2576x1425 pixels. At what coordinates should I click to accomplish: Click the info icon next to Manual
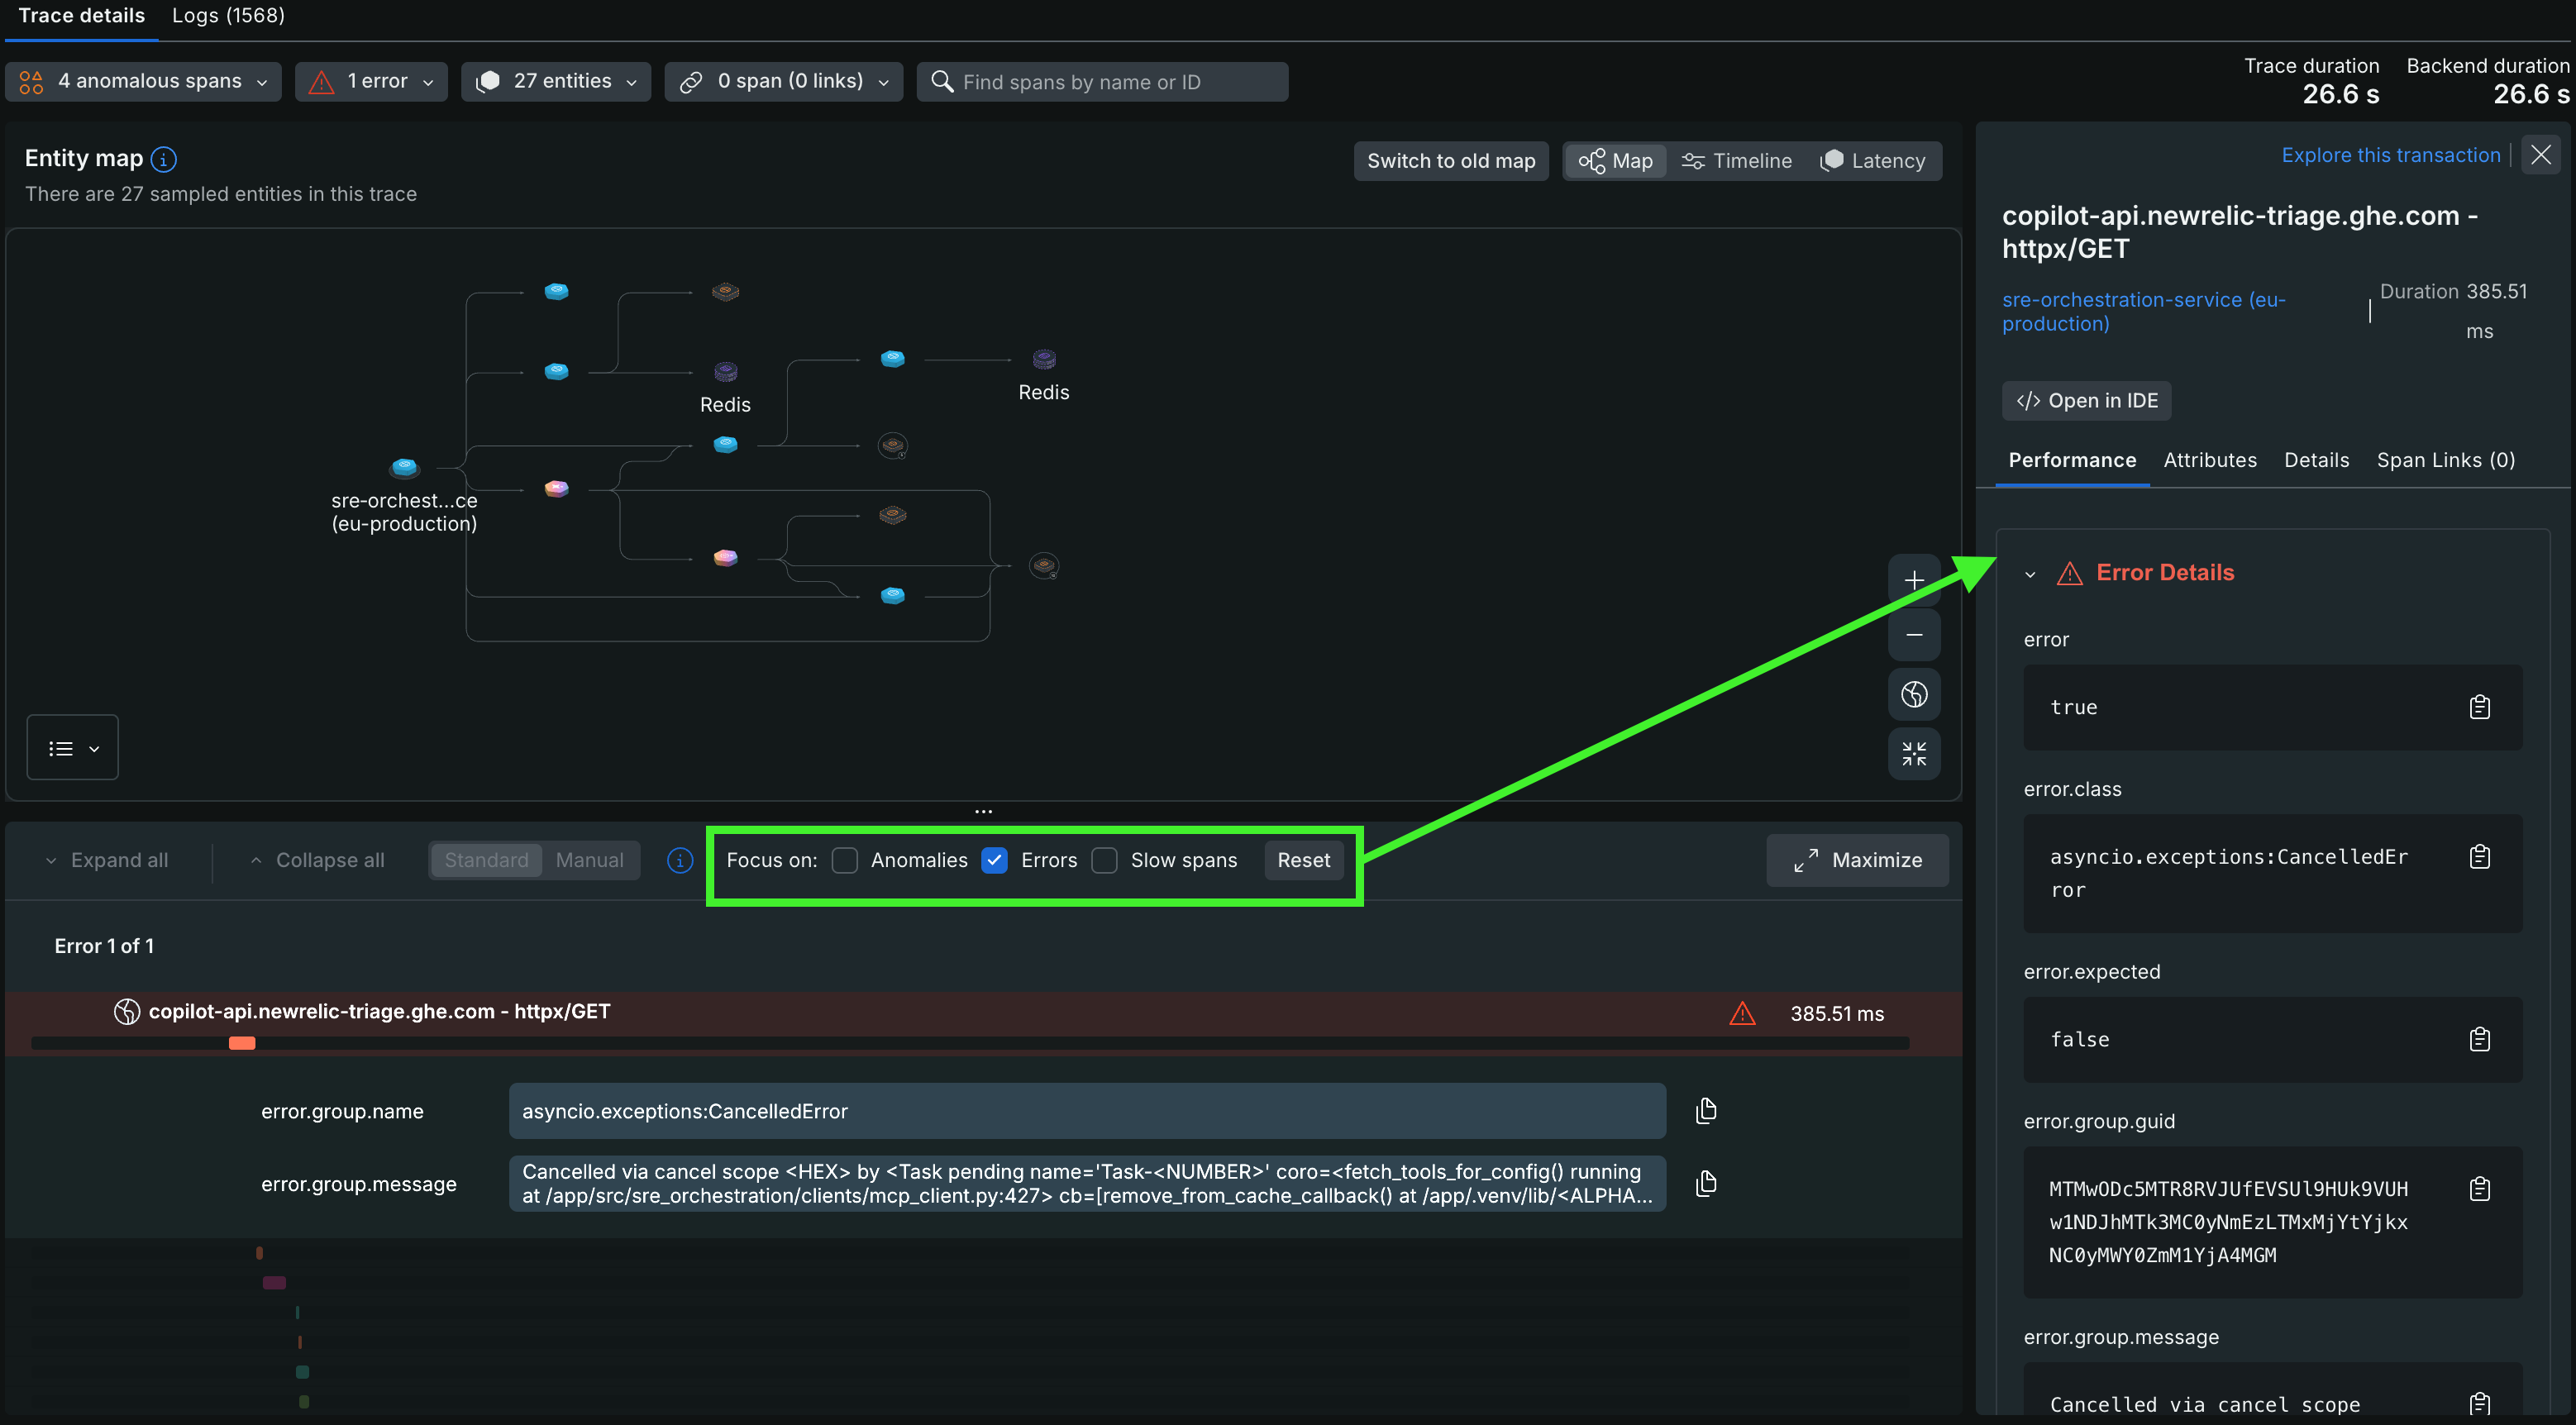point(680,860)
